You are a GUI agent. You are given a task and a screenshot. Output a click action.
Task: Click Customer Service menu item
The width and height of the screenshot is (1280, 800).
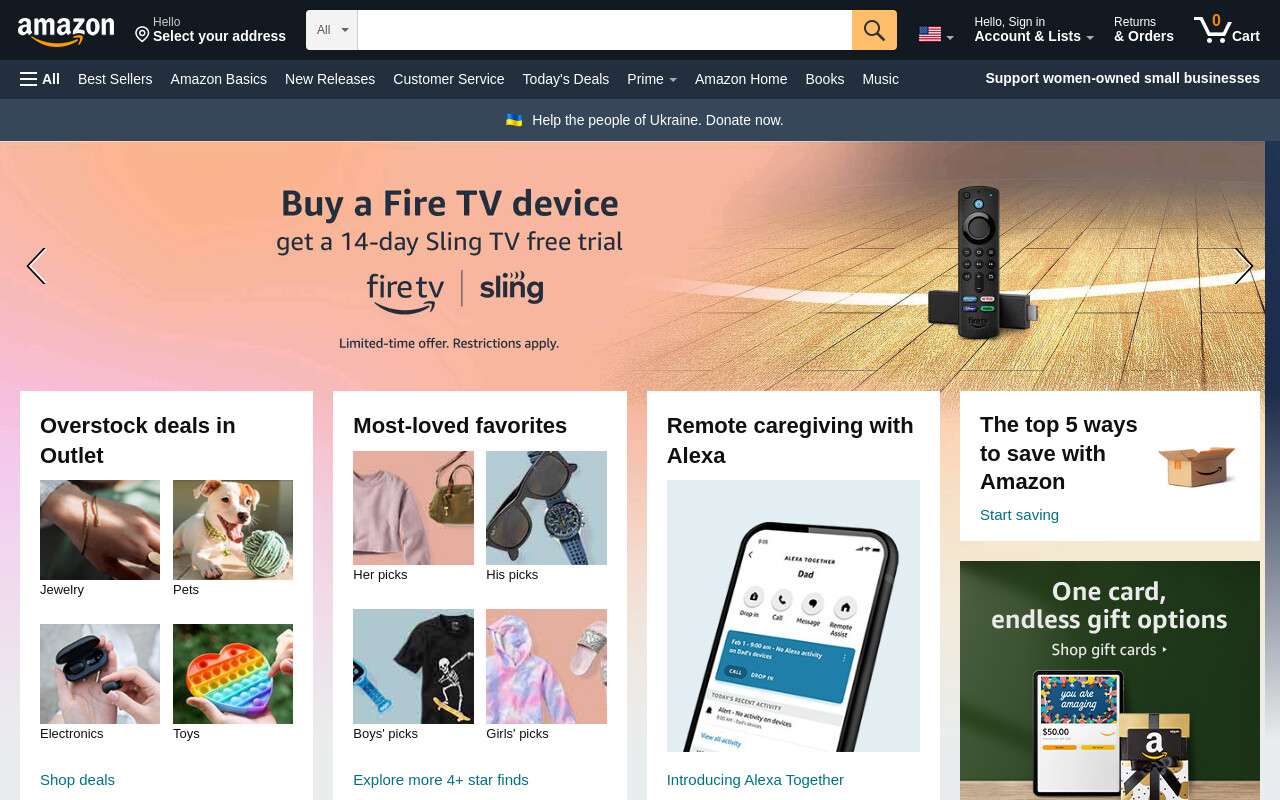[x=449, y=79]
